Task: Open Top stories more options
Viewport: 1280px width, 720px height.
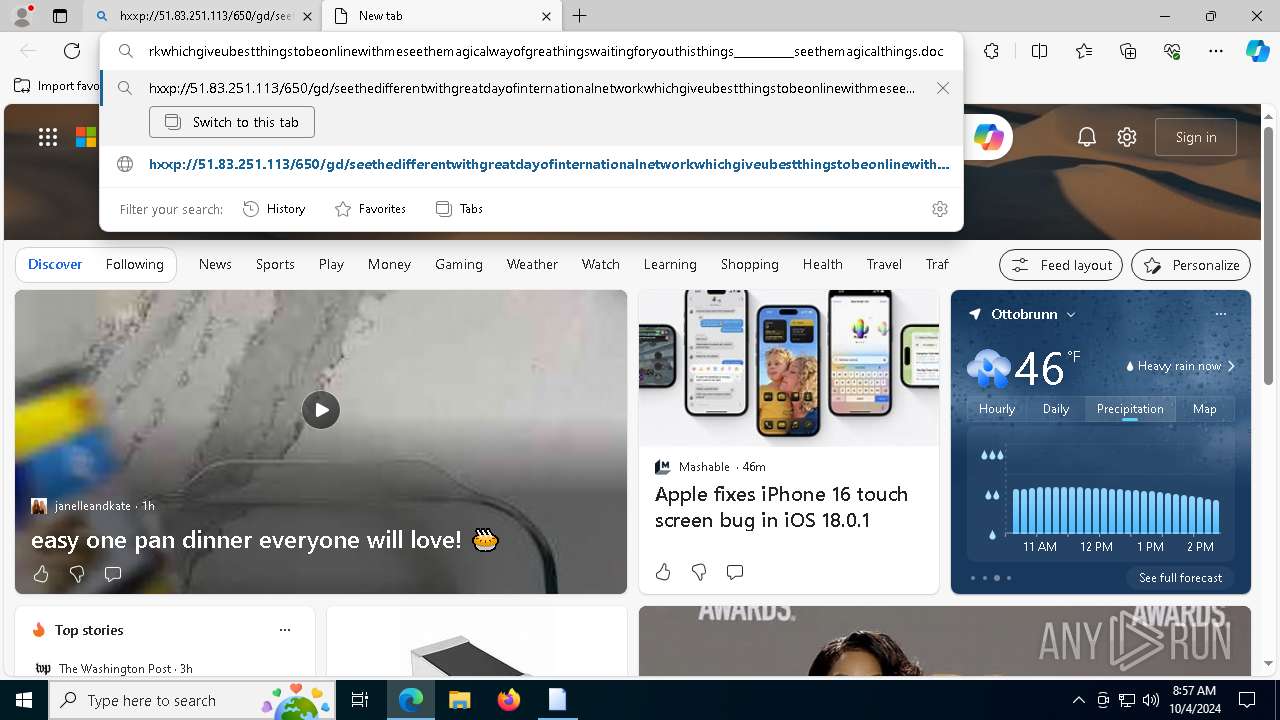Action: 285,630
